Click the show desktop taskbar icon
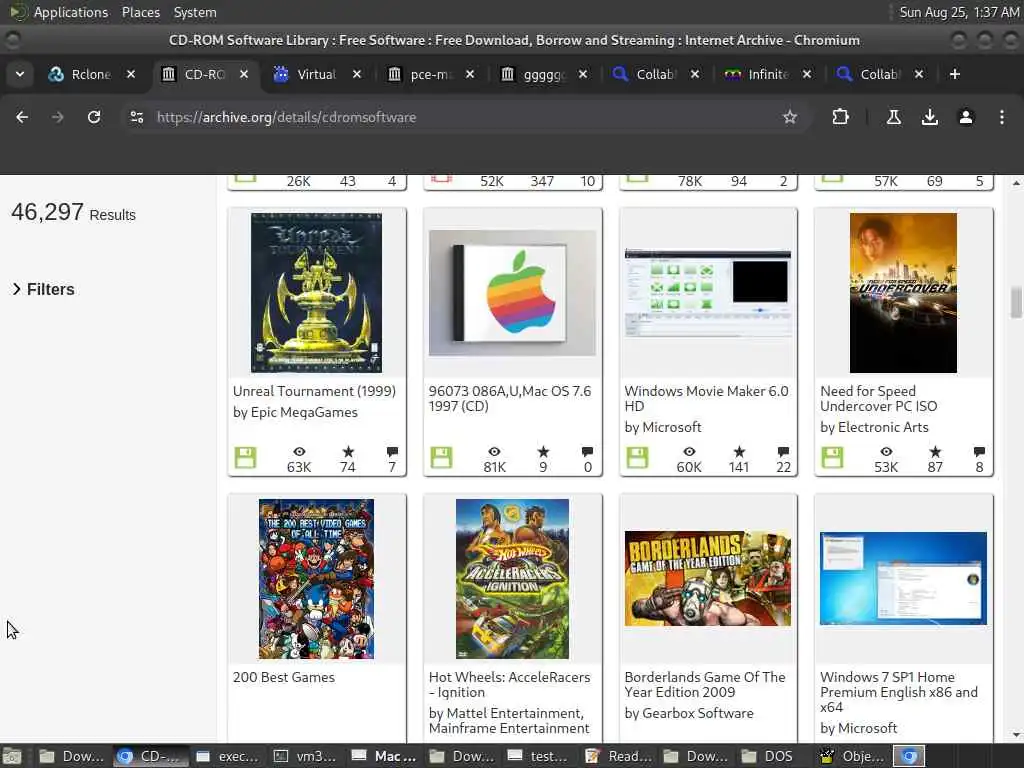Screen dimensions: 1024x768 point(12,756)
